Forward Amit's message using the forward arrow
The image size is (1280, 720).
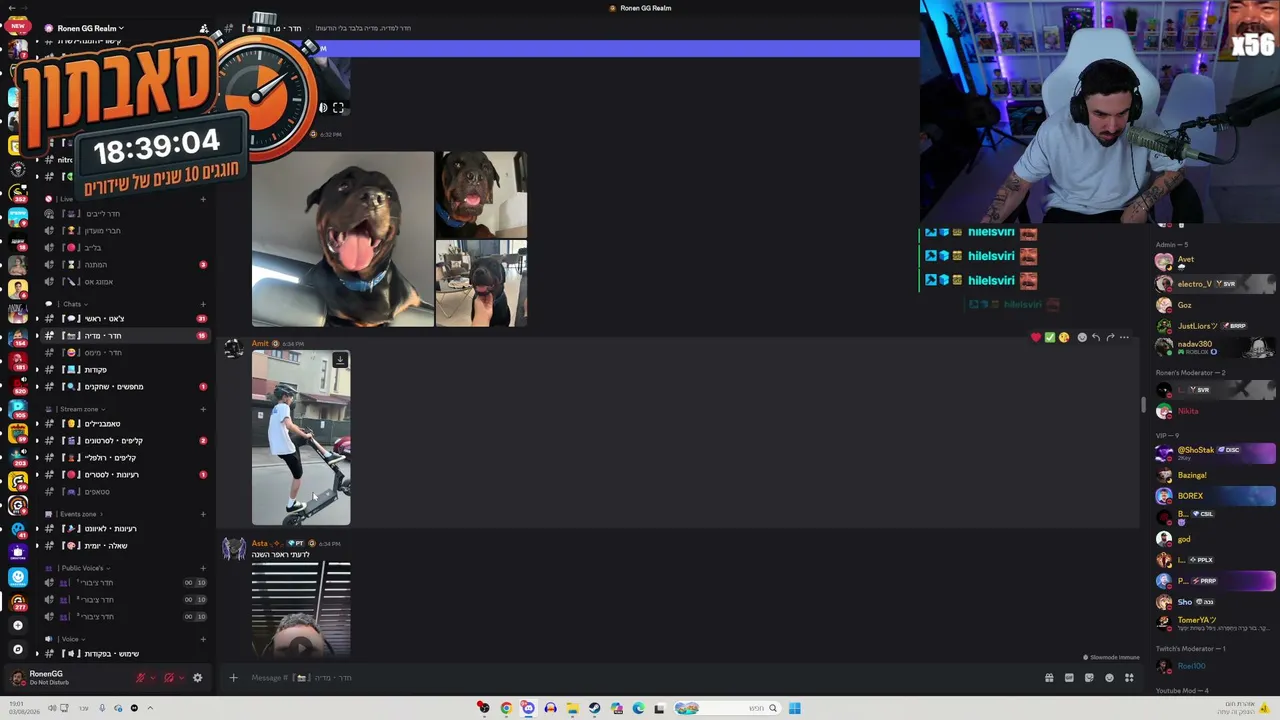(1110, 337)
